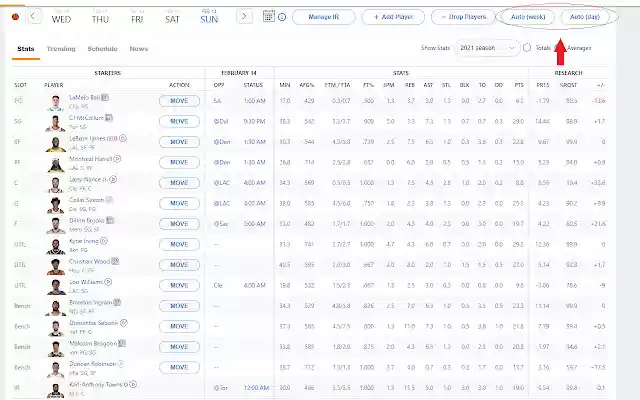The width and height of the screenshot is (640, 400).
Task: Switch to the Stats tab
Action: 26,49
